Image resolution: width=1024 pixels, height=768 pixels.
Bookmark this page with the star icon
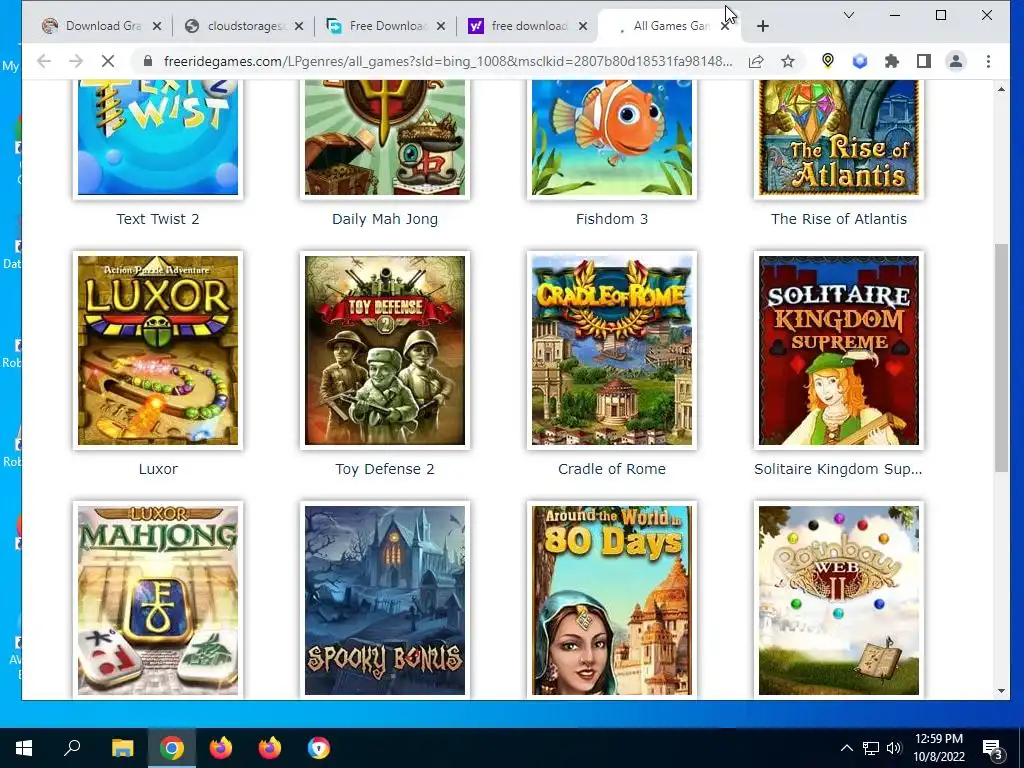[788, 61]
